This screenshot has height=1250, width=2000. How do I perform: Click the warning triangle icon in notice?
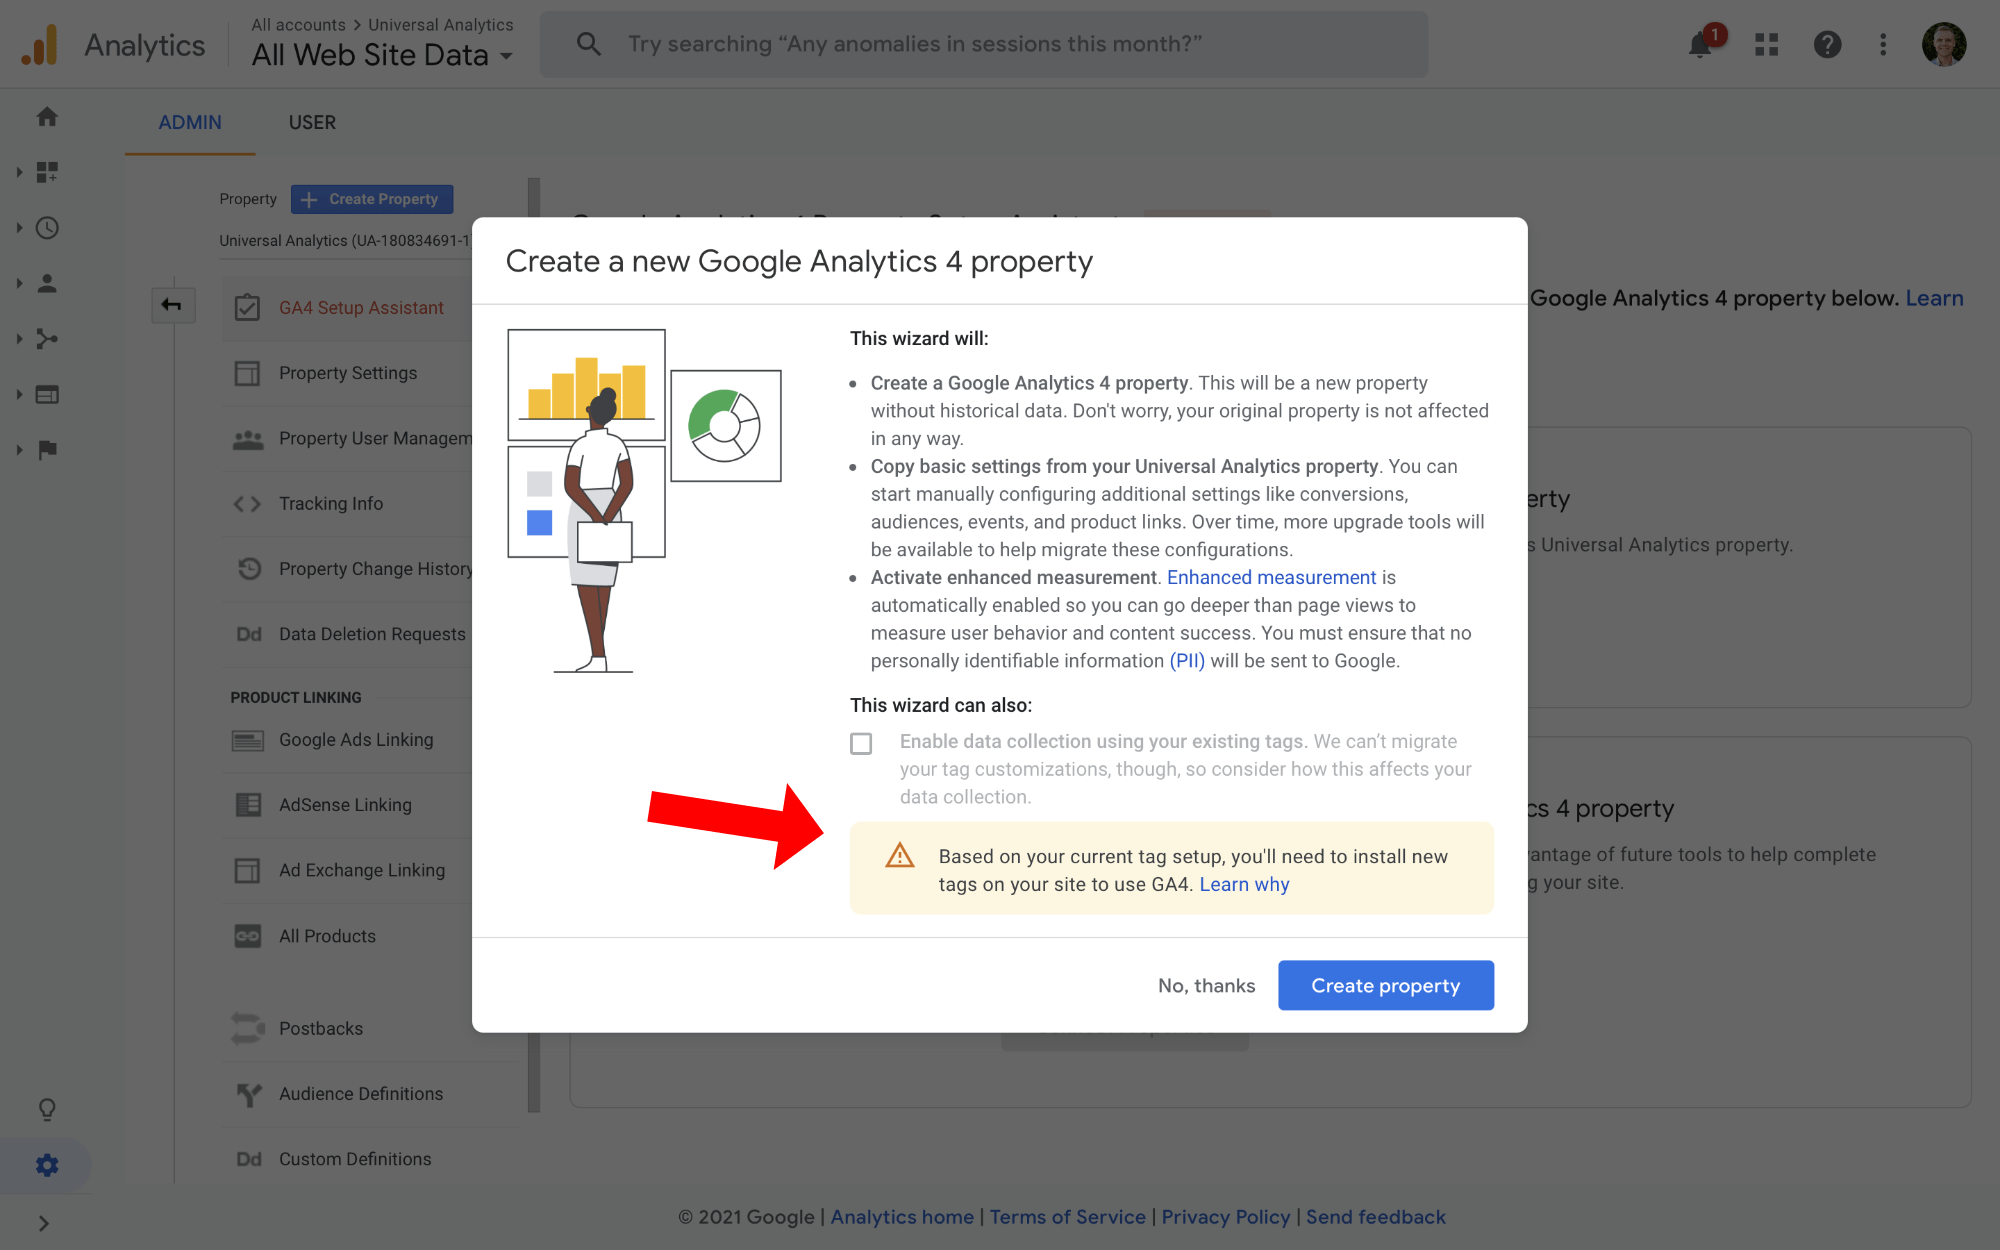[x=900, y=856]
